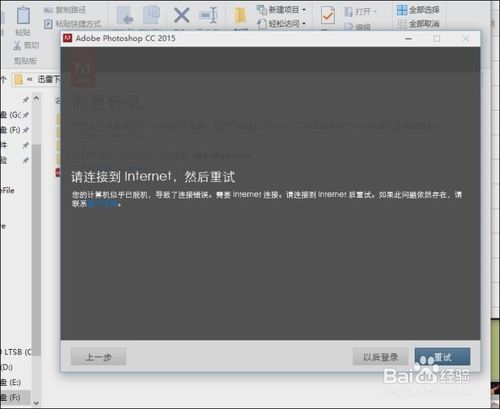The width and height of the screenshot is (500, 409).
Task: Click the pin icon next to (G:) drive
Action: pos(26,115)
